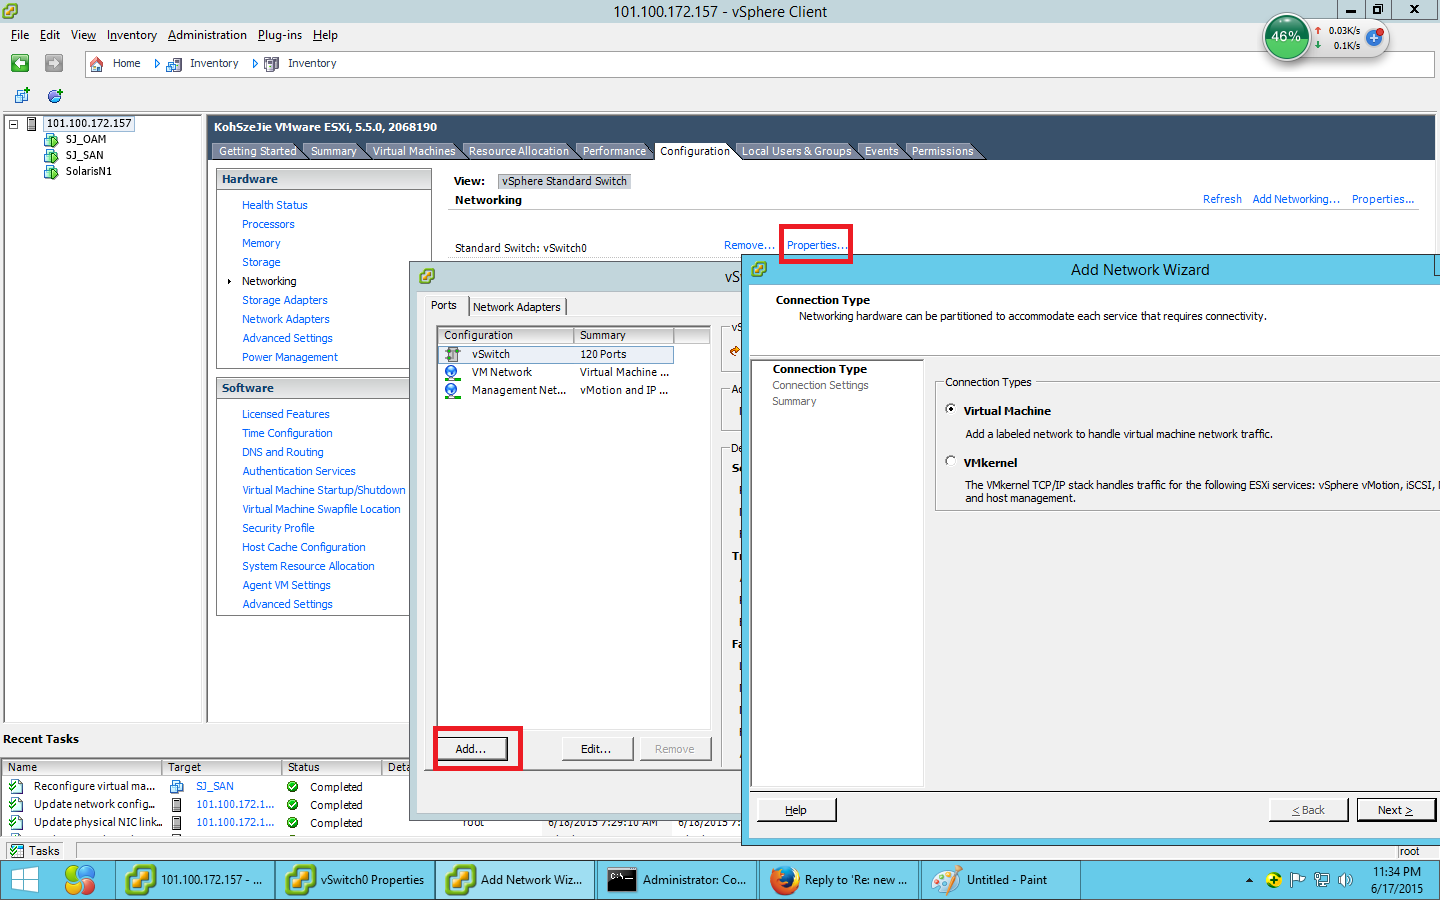This screenshot has width=1440, height=900.
Task: Open the Inventory menu
Action: click(132, 35)
